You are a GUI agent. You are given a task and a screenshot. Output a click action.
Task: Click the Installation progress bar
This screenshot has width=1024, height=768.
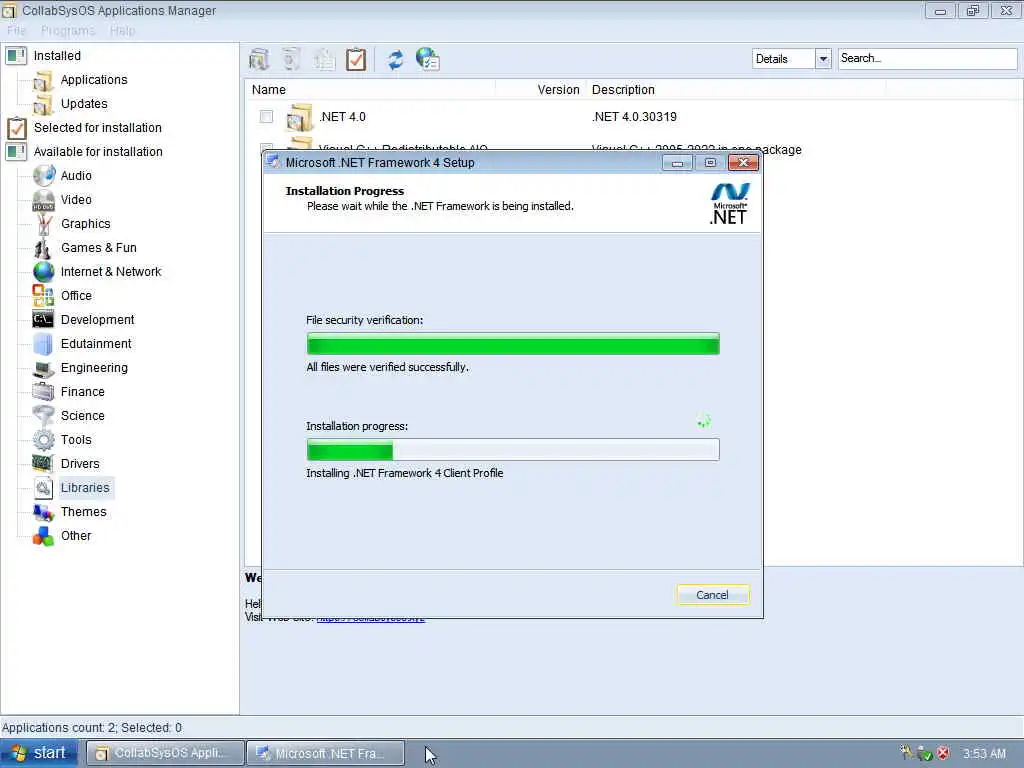pos(513,449)
